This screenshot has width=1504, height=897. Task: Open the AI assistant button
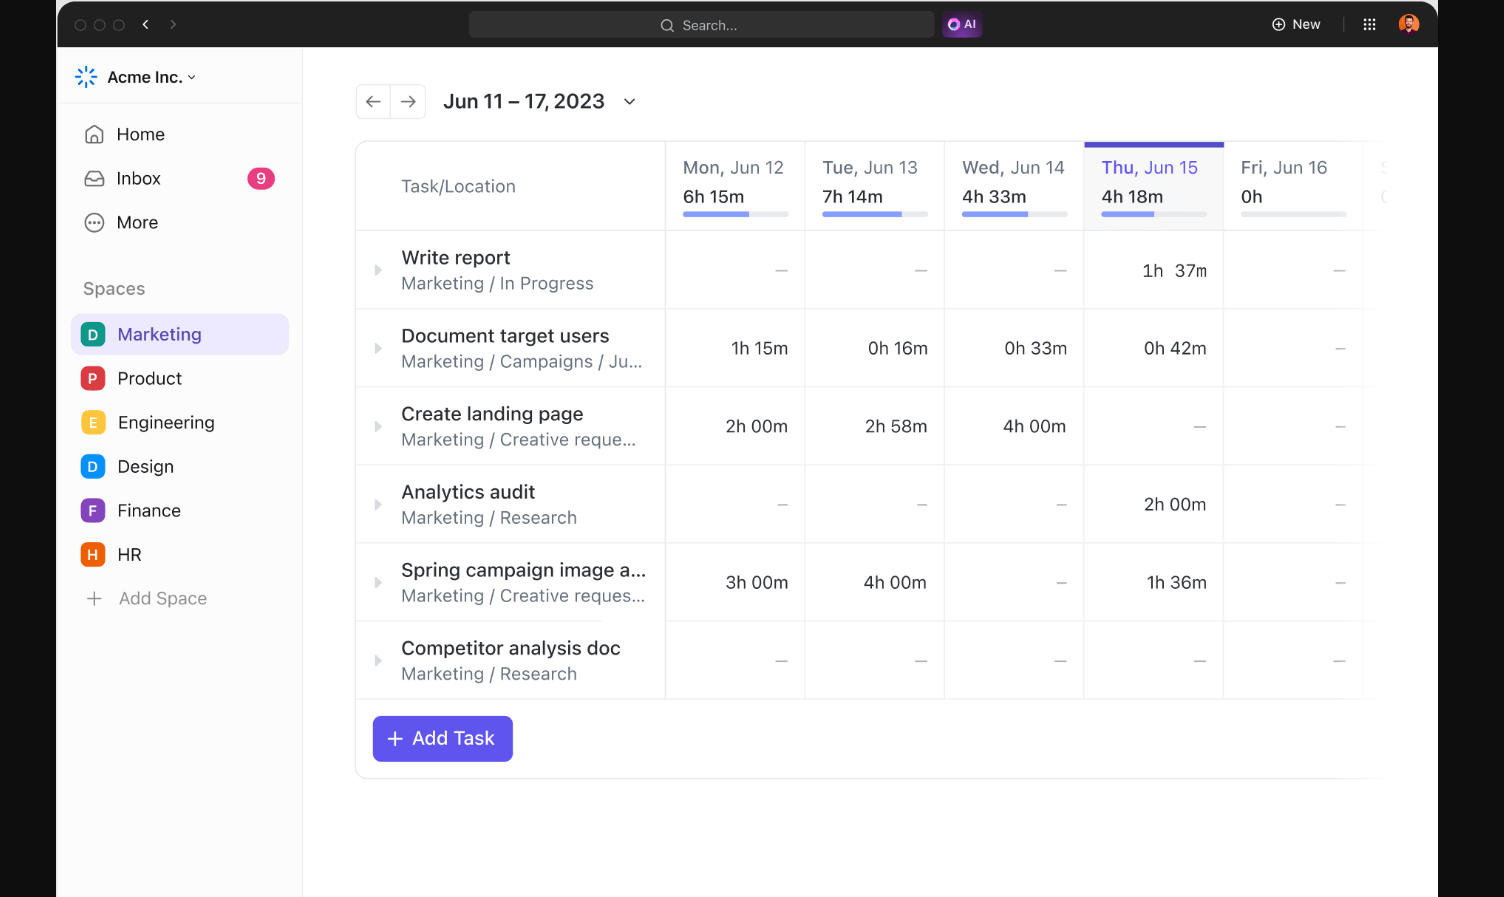(962, 25)
